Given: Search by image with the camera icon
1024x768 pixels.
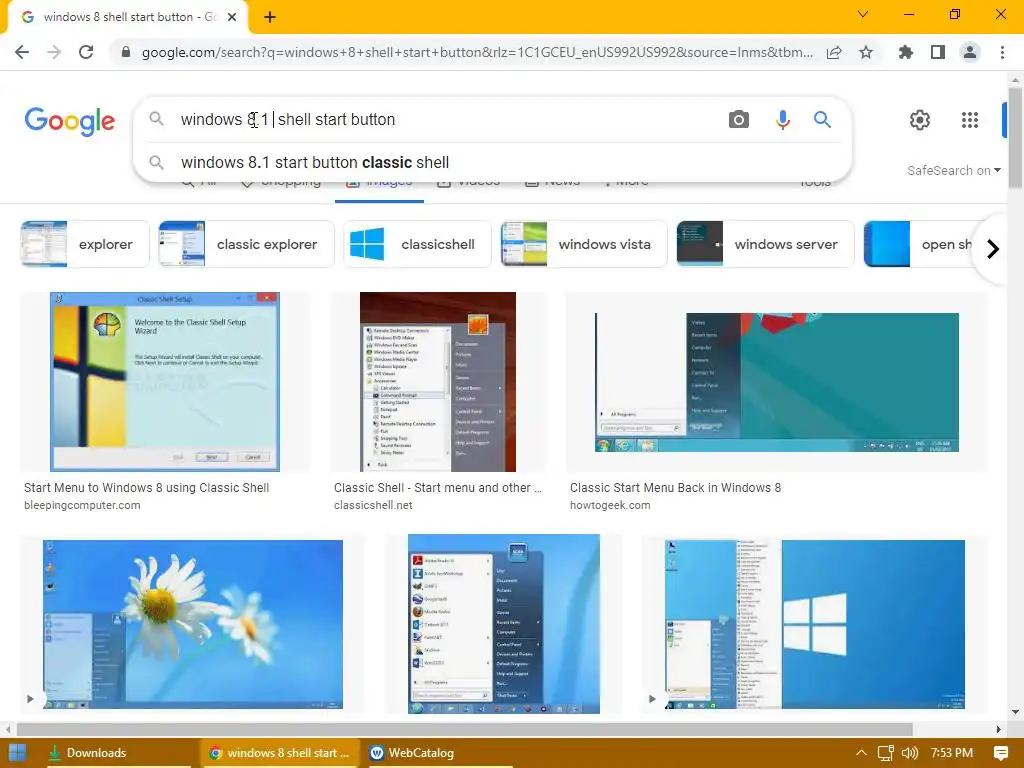Looking at the screenshot, I should tap(739, 120).
